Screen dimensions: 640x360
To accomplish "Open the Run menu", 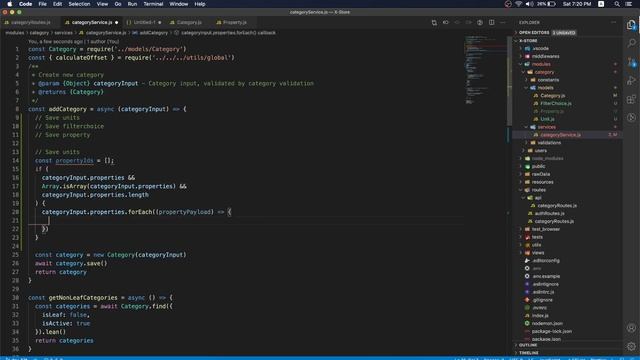I will 132,4.
